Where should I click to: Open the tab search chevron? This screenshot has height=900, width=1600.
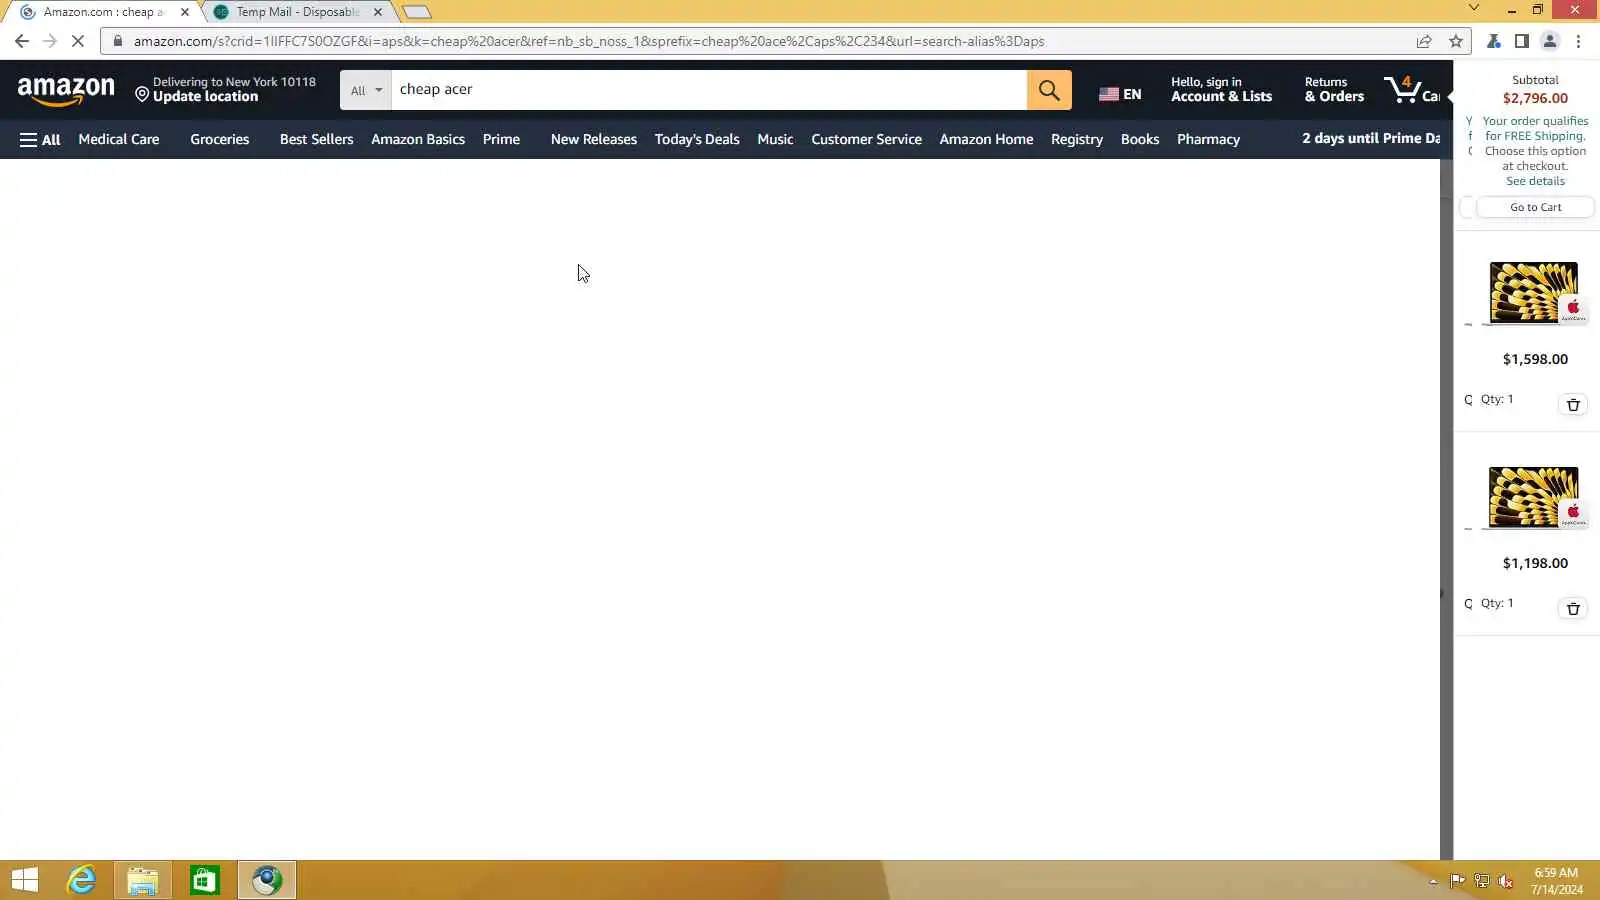(1473, 9)
